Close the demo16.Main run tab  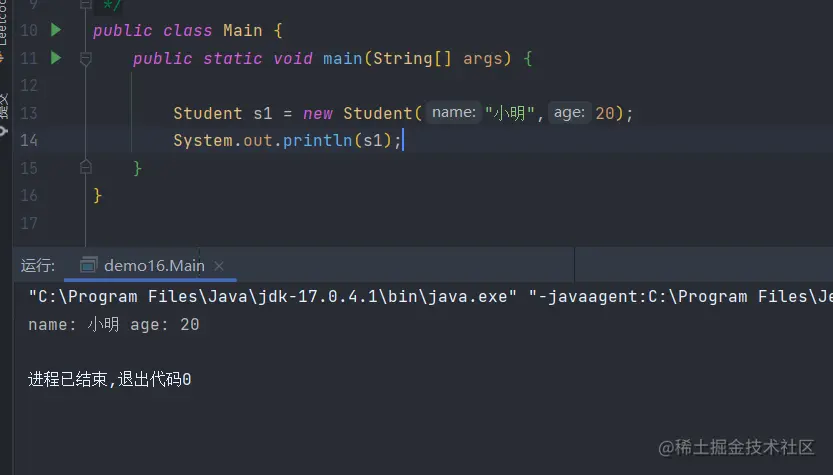(219, 266)
